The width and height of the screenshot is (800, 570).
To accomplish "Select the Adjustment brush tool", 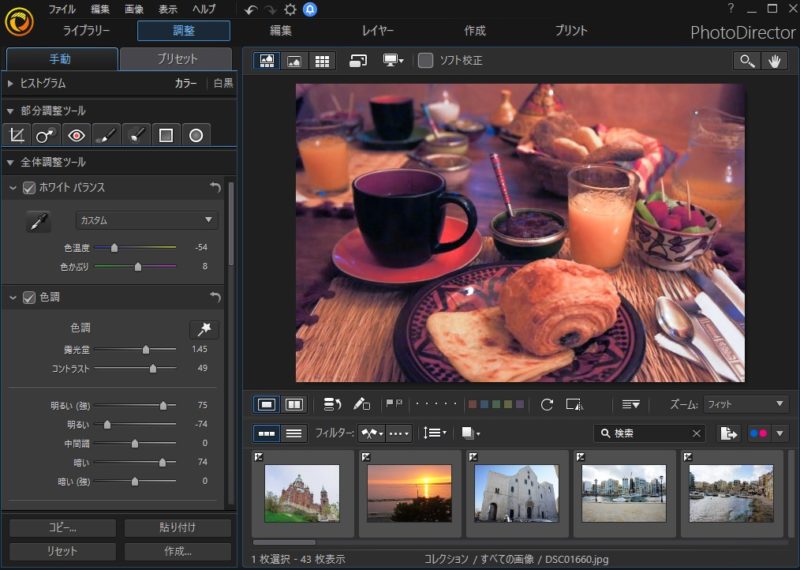I will [x=106, y=135].
